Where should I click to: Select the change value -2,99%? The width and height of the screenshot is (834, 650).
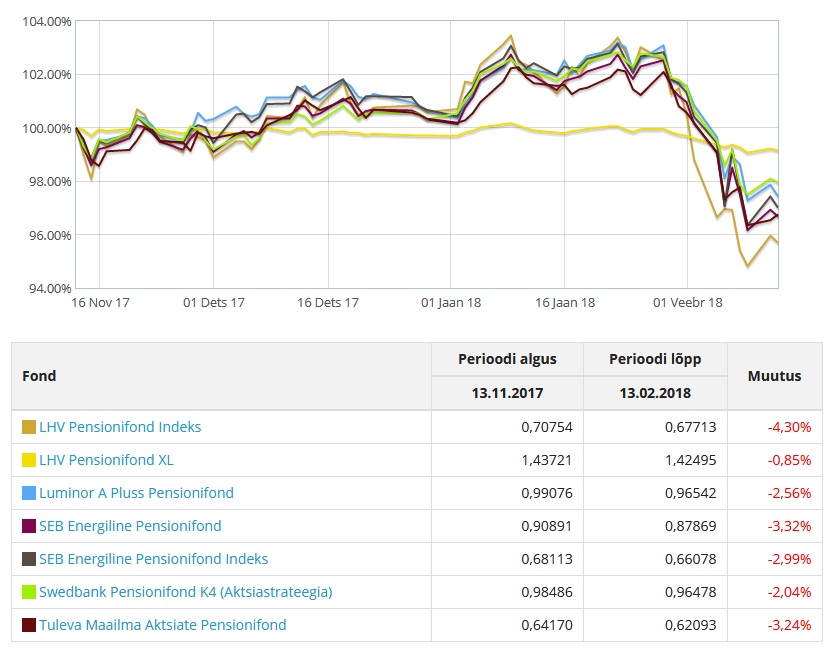pyautogui.click(x=789, y=559)
